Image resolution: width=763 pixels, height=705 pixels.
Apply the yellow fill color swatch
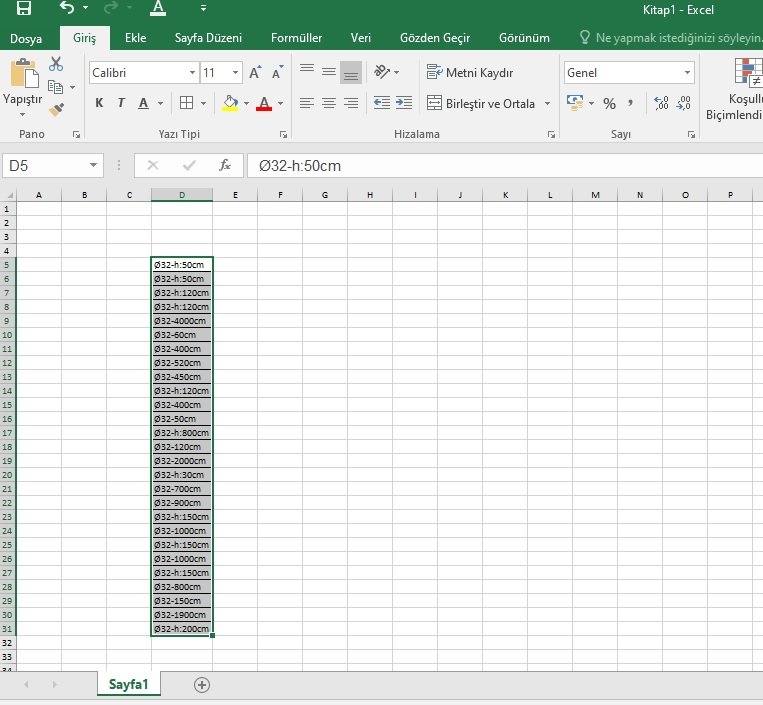pos(230,103)
